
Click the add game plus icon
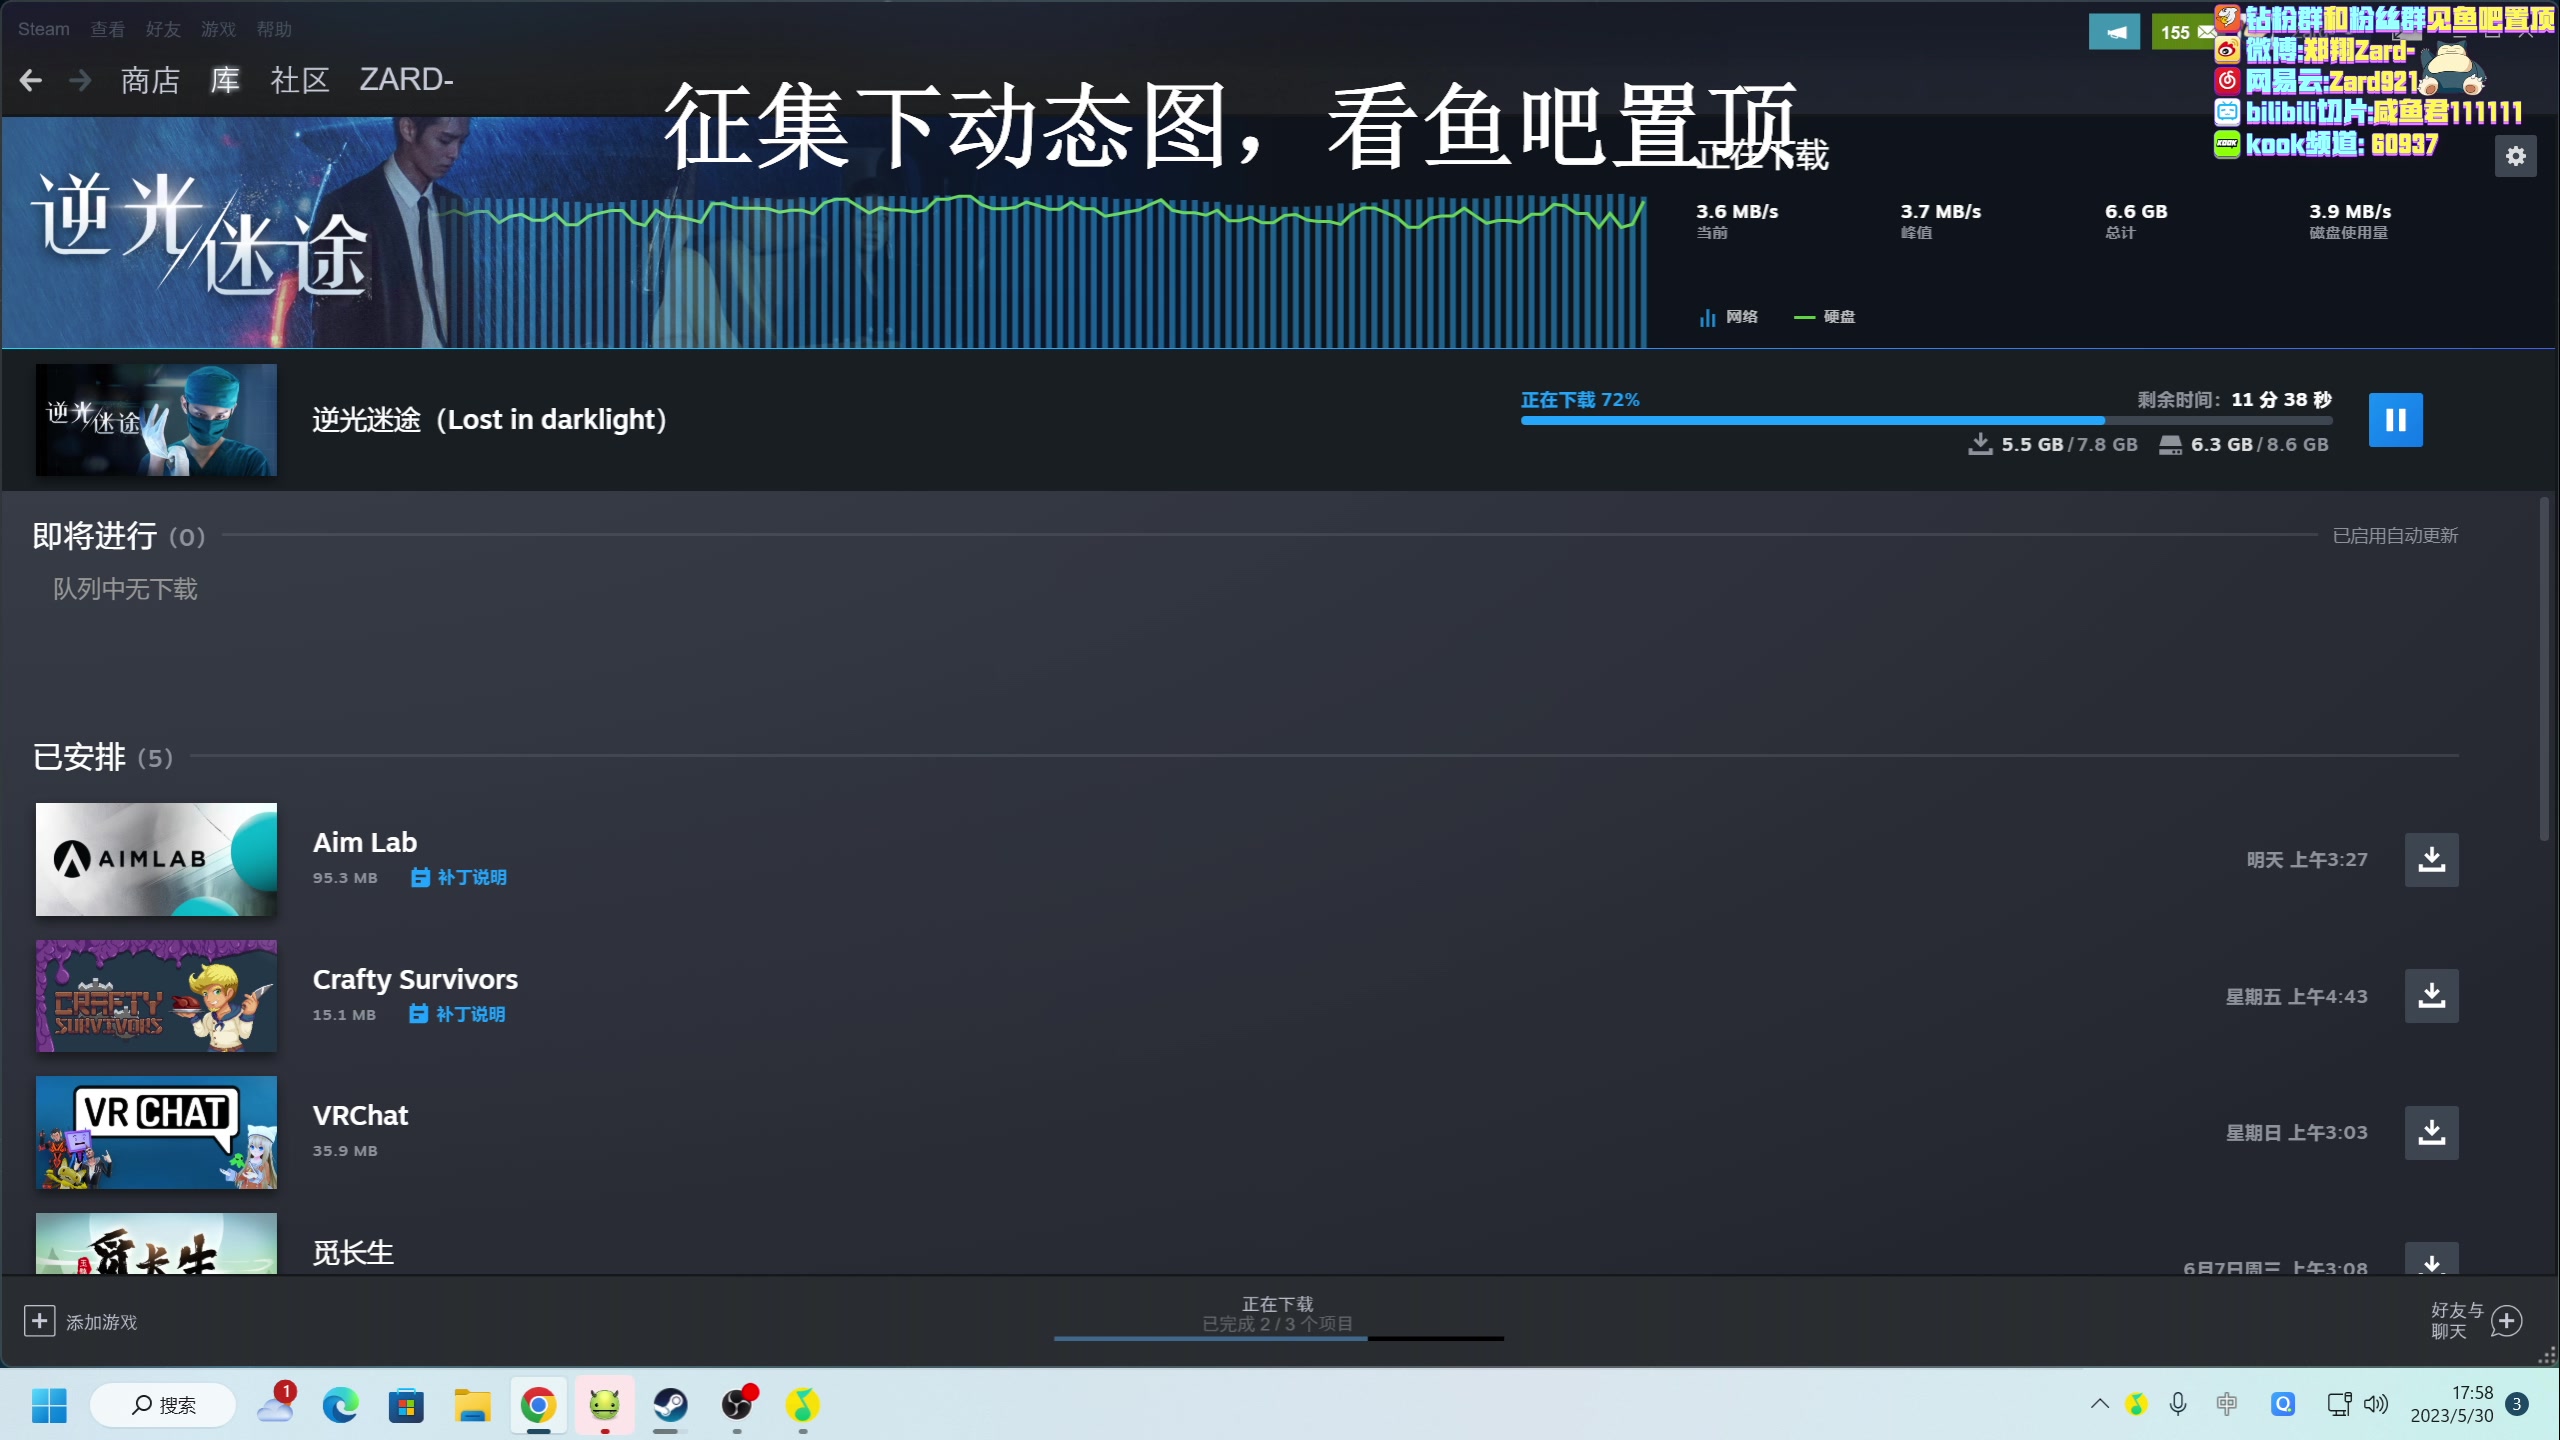click(39, 1321)
